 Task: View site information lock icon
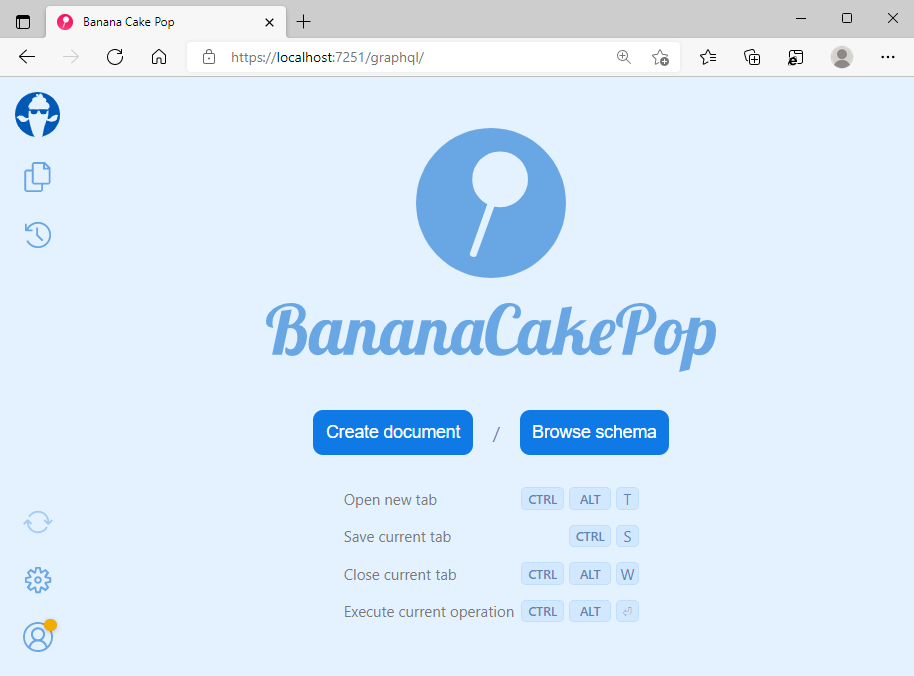pos(209,57)
